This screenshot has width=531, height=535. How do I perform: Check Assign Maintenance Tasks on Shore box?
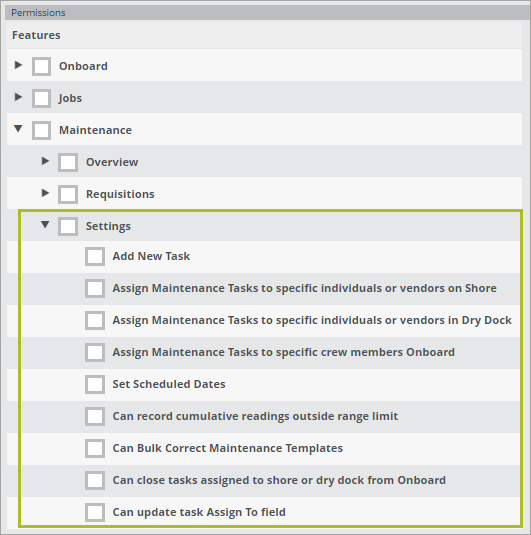pos(95,288)
